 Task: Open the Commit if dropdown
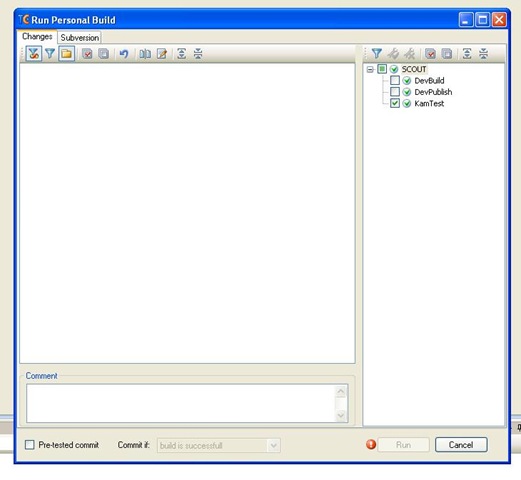(219, 445)
